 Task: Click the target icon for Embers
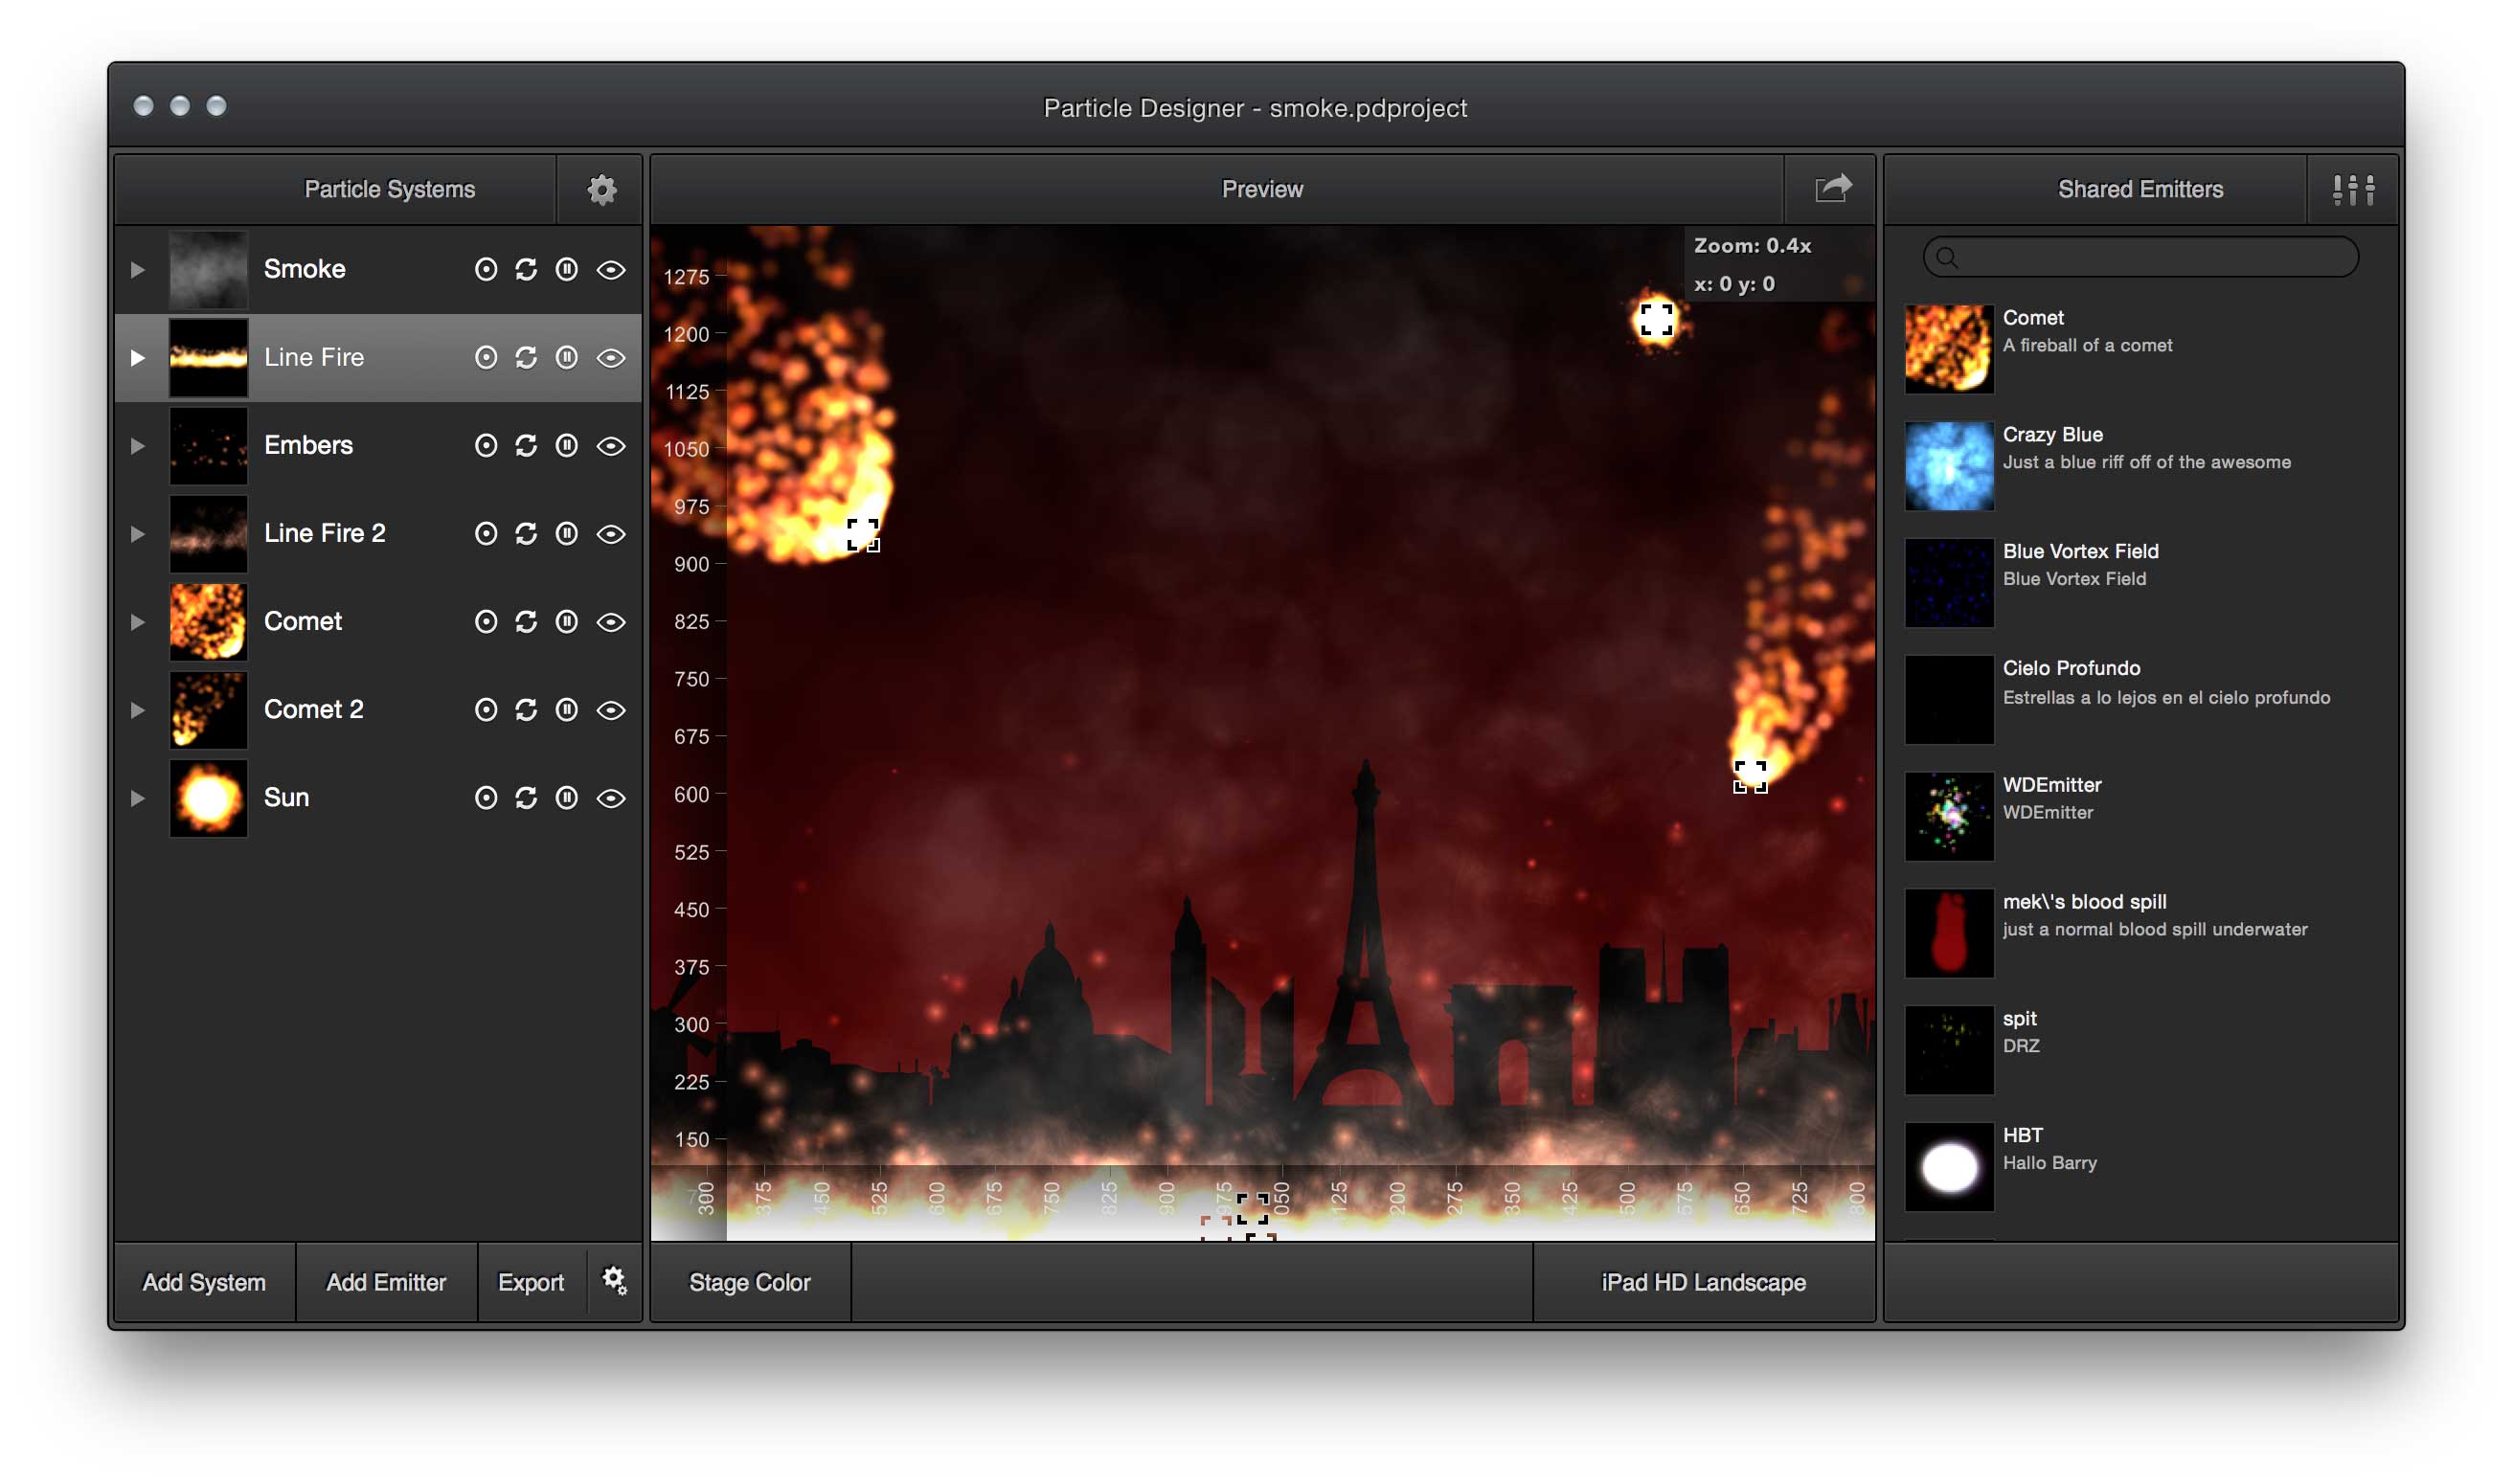[x=486, y=445]
